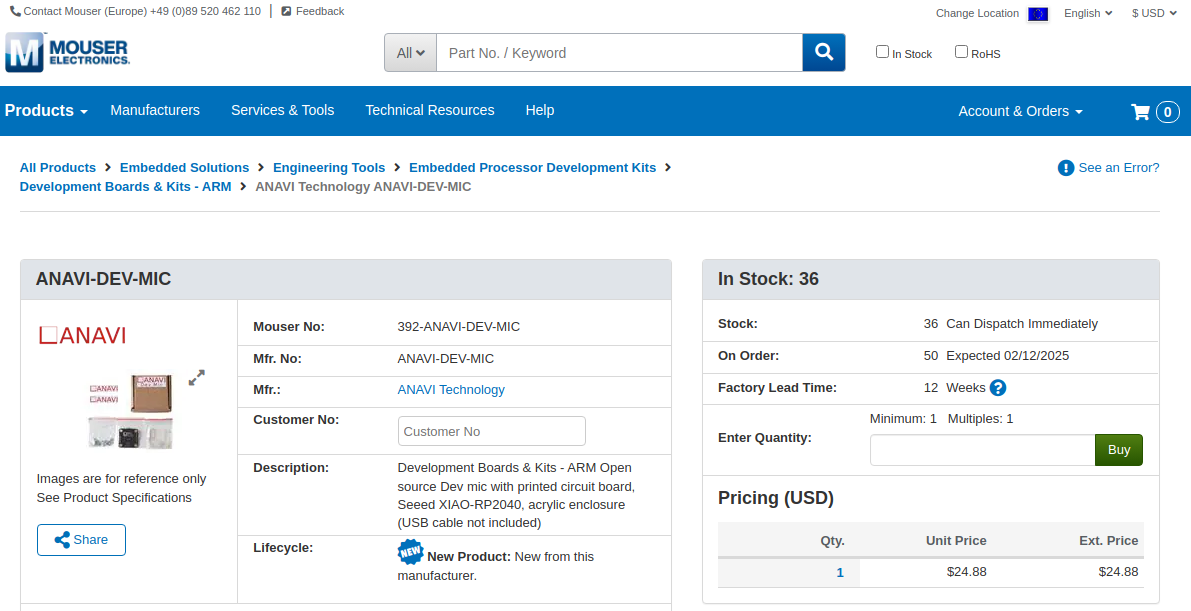Click the See an Error alert icon
This screenshot has width=1191, height=611.
1066,168
